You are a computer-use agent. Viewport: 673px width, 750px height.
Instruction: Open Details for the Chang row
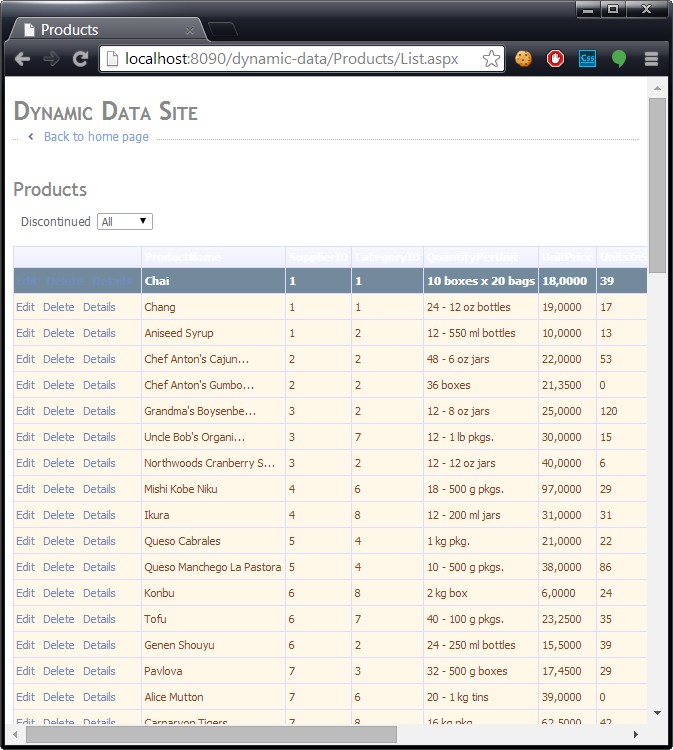coord(99,307)
